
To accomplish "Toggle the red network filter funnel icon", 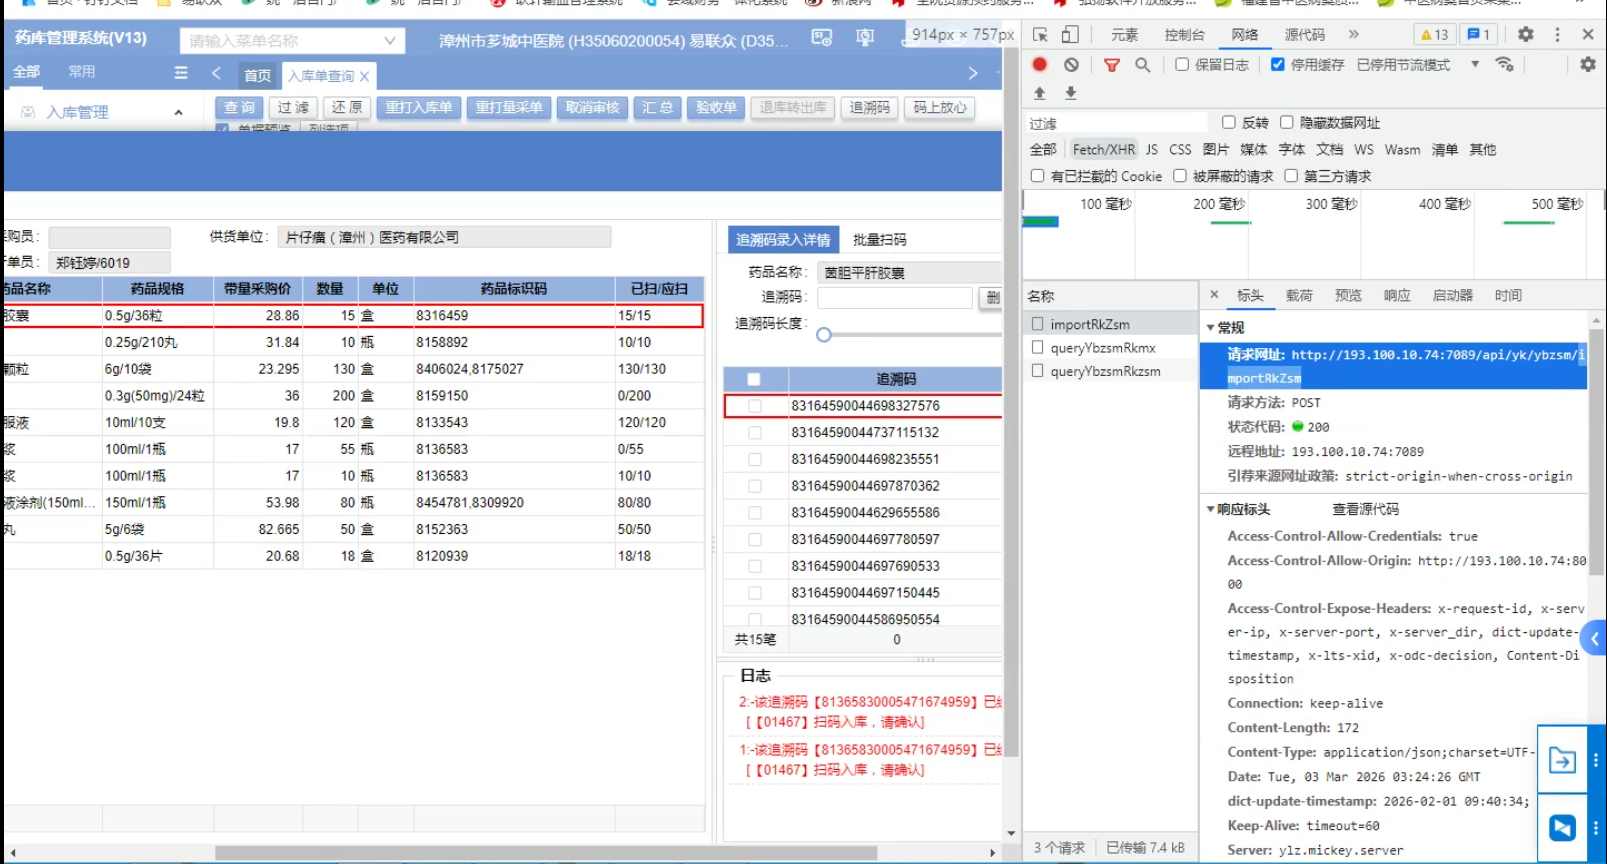I will (x=1111, y=65).
